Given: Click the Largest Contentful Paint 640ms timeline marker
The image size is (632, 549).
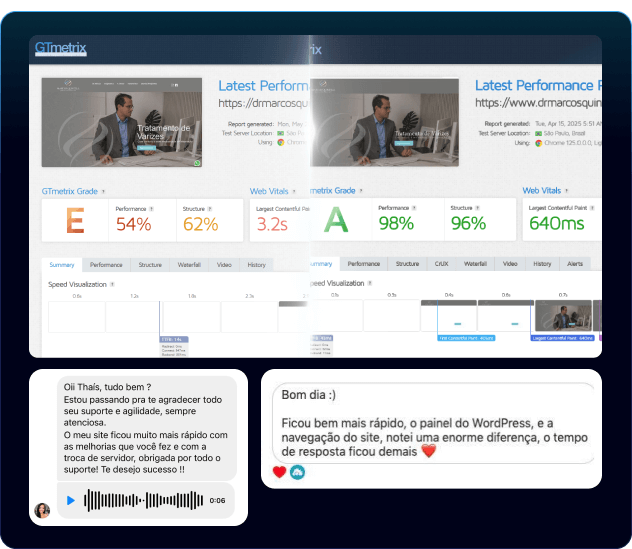Looking at the screenshot, I should (x=563, y=338).
